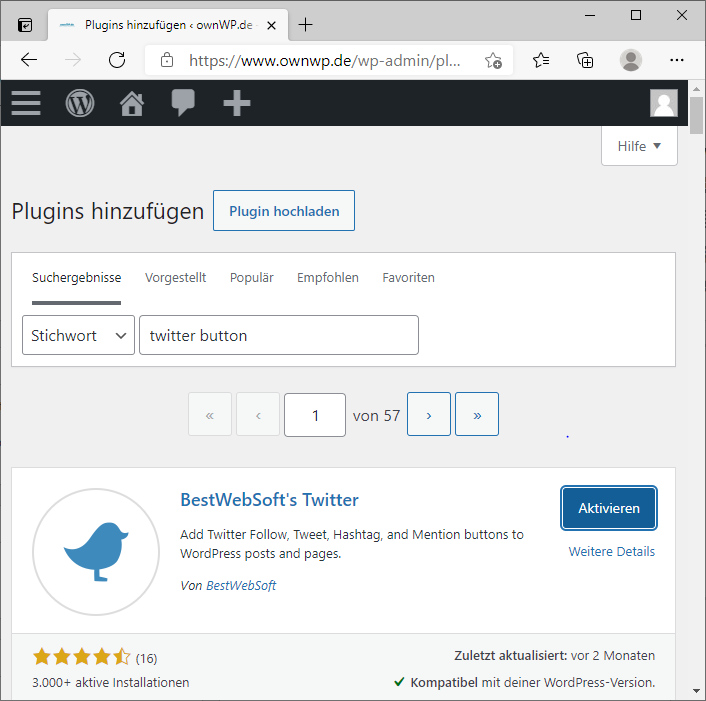
Task: Click the page vertical scrollbar thumb
Action: [697, 115]
